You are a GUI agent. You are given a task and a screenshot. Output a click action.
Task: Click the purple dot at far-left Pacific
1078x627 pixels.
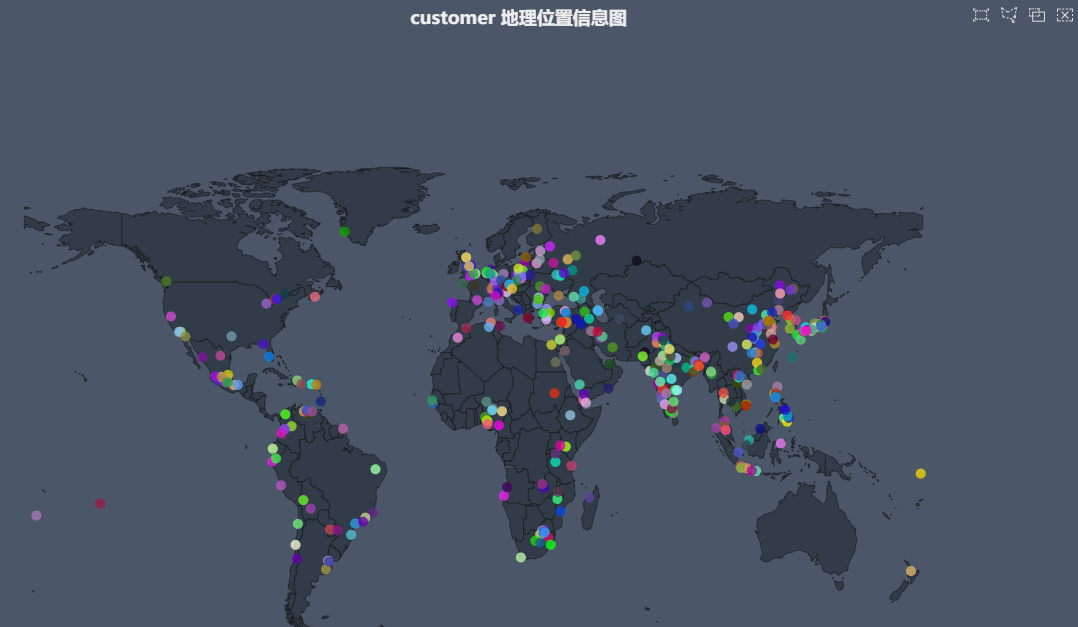(x=37, y=516)
